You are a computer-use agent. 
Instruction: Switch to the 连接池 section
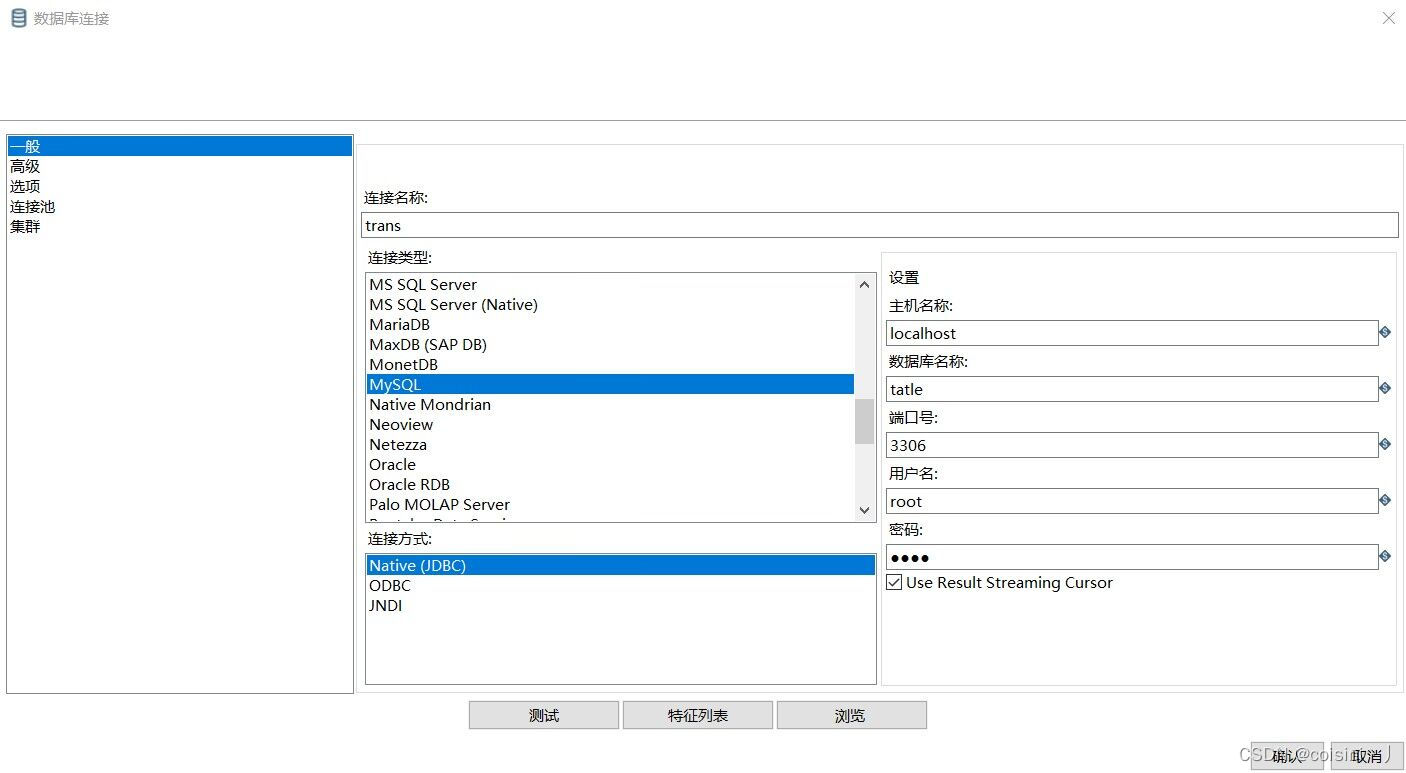click(32, 206)
